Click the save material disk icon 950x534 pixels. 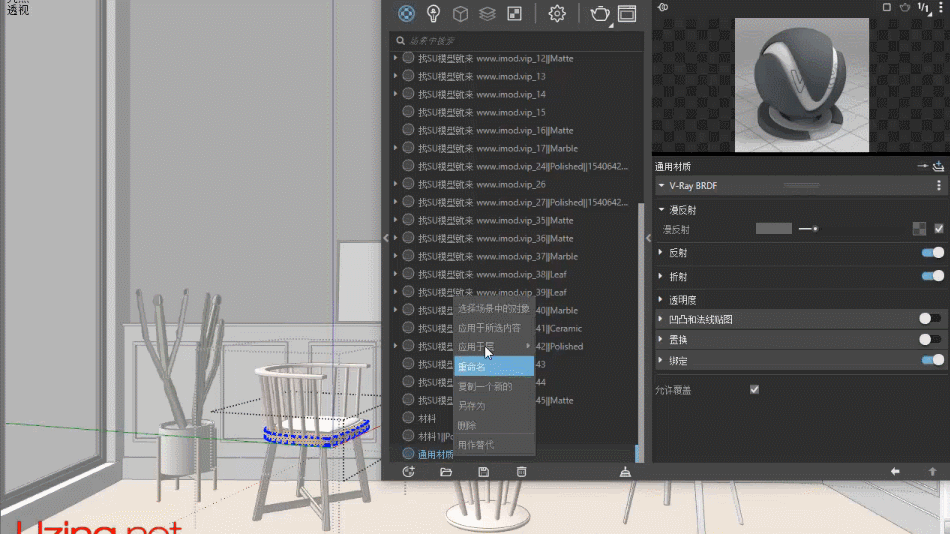[484, 472]
